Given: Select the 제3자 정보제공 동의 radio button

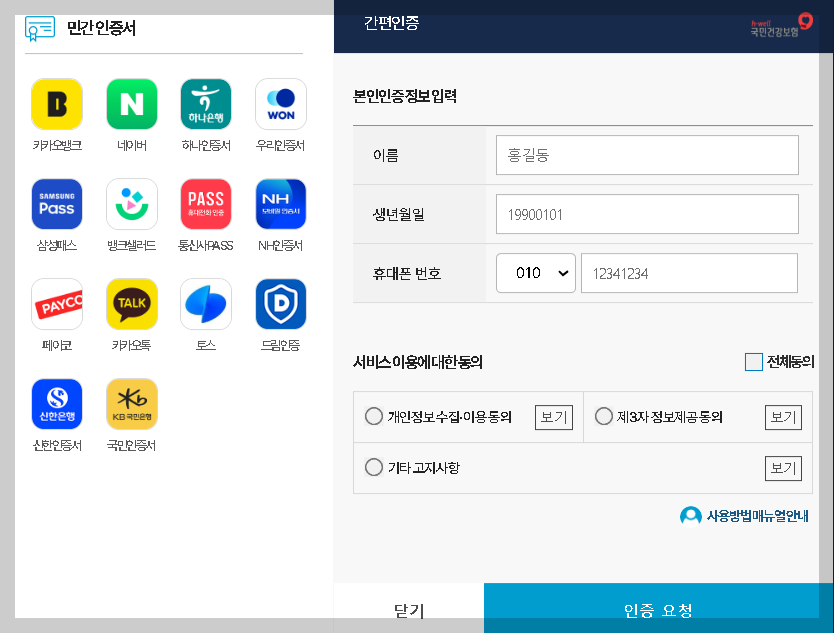Looking at the screenshot, I should (604, 417).
